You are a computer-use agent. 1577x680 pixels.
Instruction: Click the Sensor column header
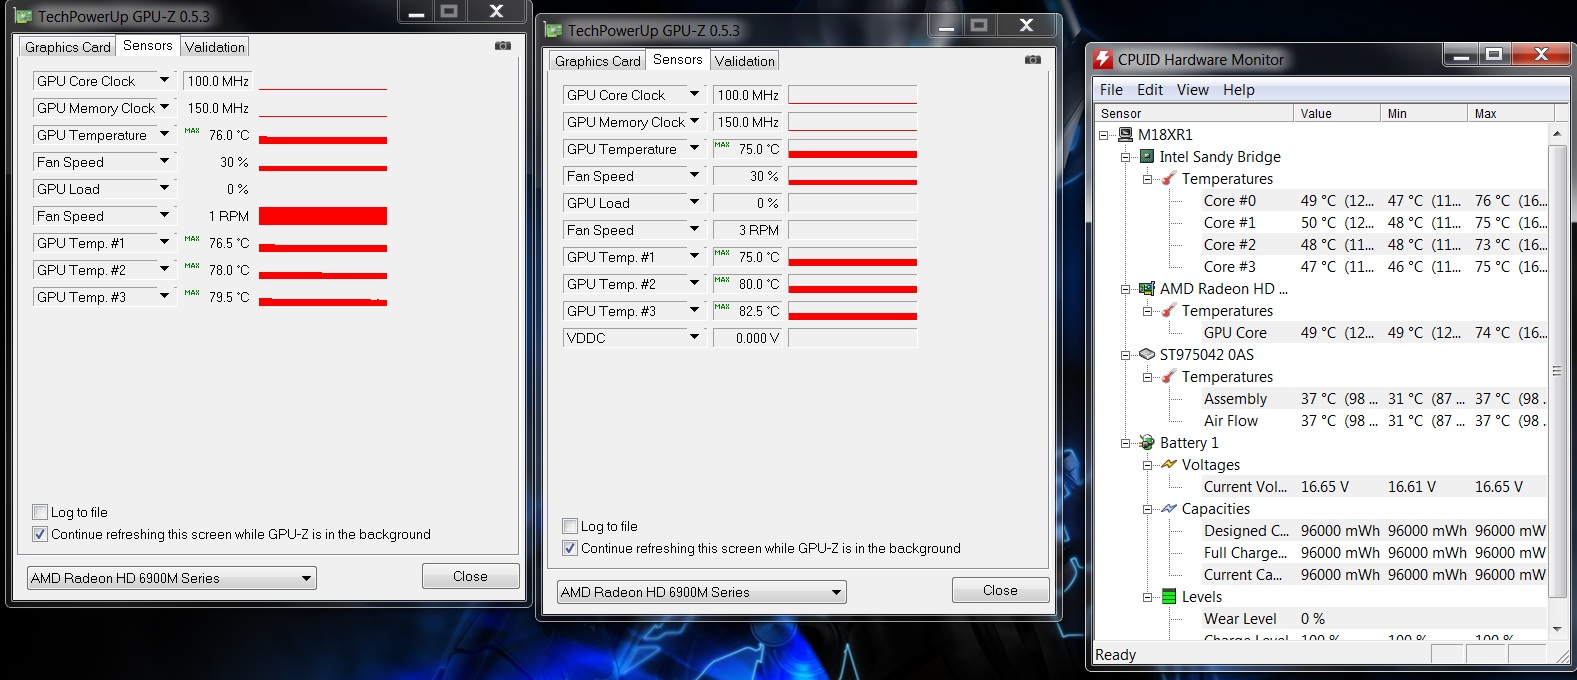pos(1195,113)
